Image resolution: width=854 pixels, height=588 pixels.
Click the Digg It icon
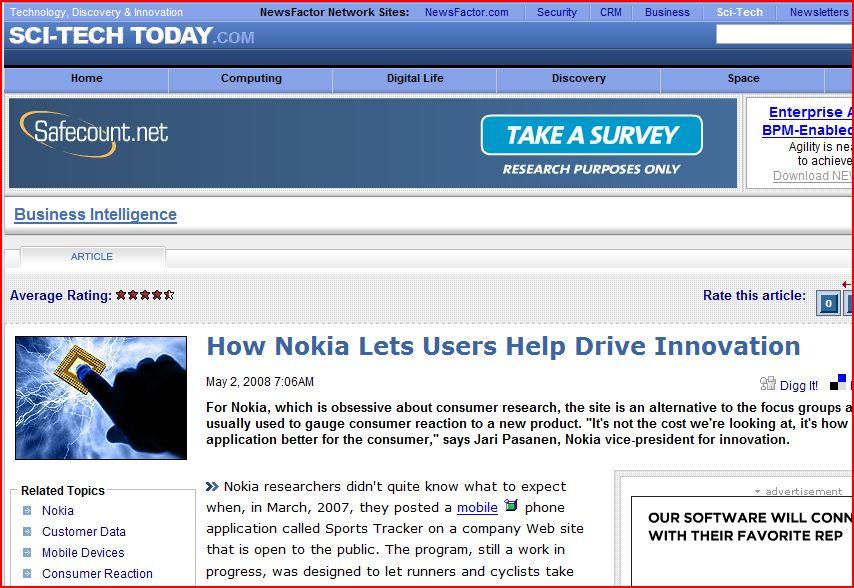(x=768, y=384)
